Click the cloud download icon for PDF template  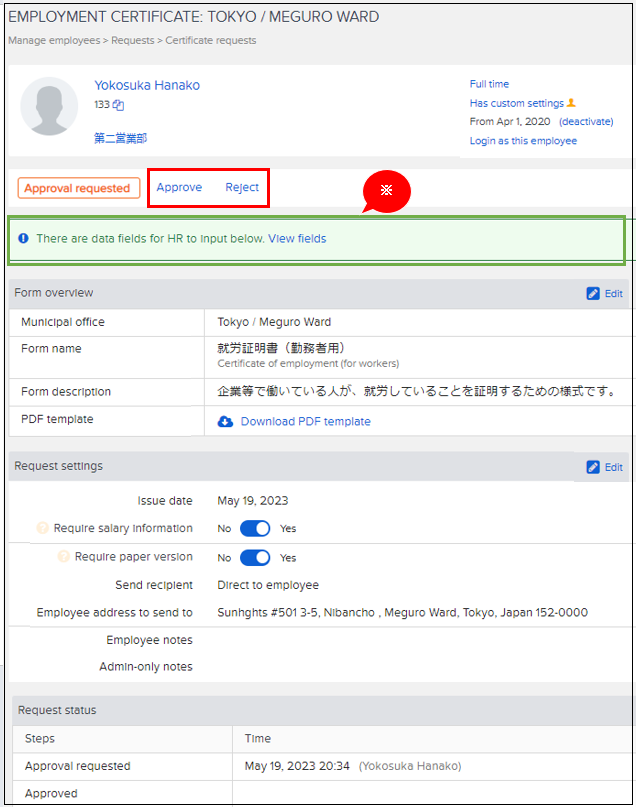(226, 422)
